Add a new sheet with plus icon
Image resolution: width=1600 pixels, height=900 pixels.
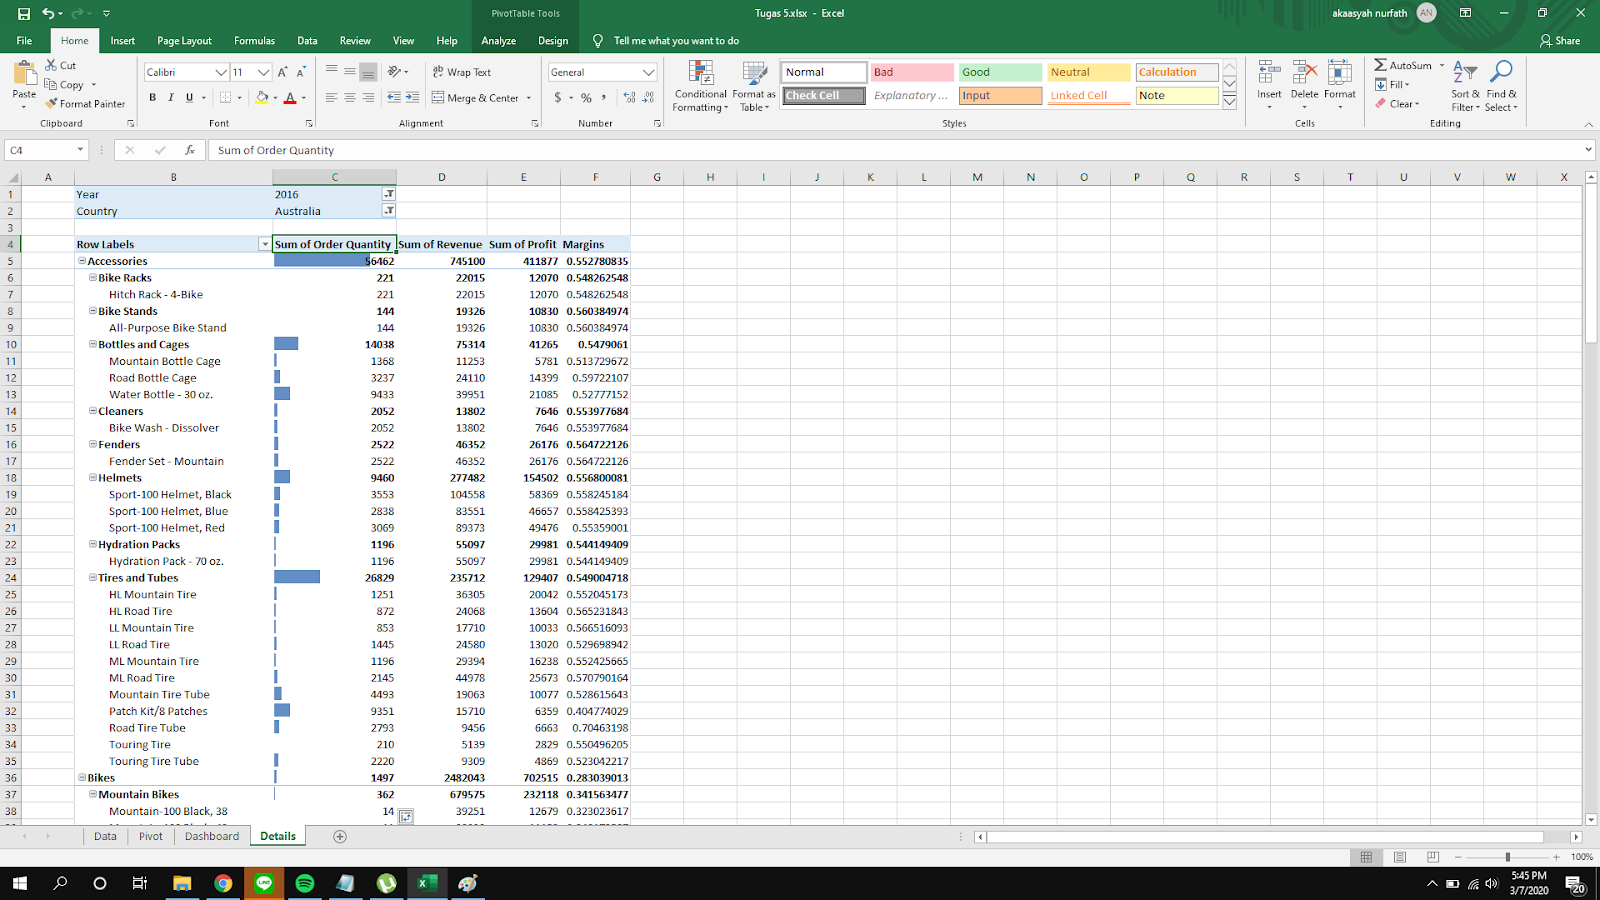(340, 837)
